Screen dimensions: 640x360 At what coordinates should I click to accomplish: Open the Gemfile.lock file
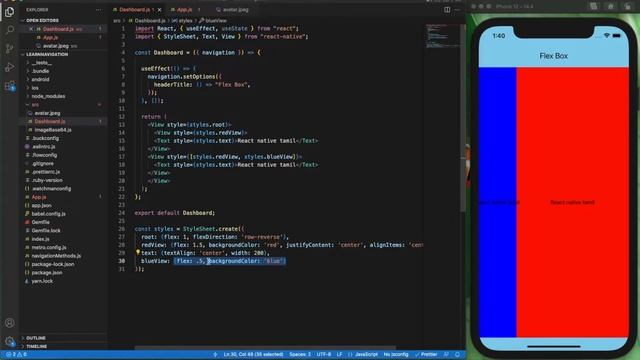(x=46, y=231)
